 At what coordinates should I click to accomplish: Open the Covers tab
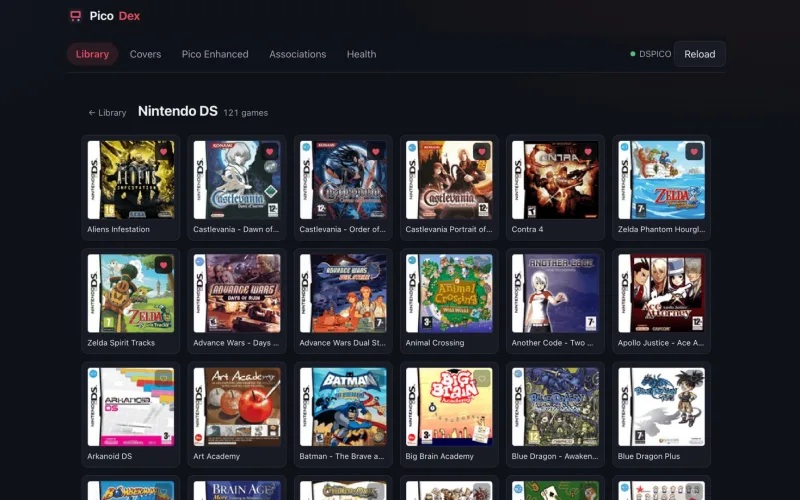tap(145, 54)
